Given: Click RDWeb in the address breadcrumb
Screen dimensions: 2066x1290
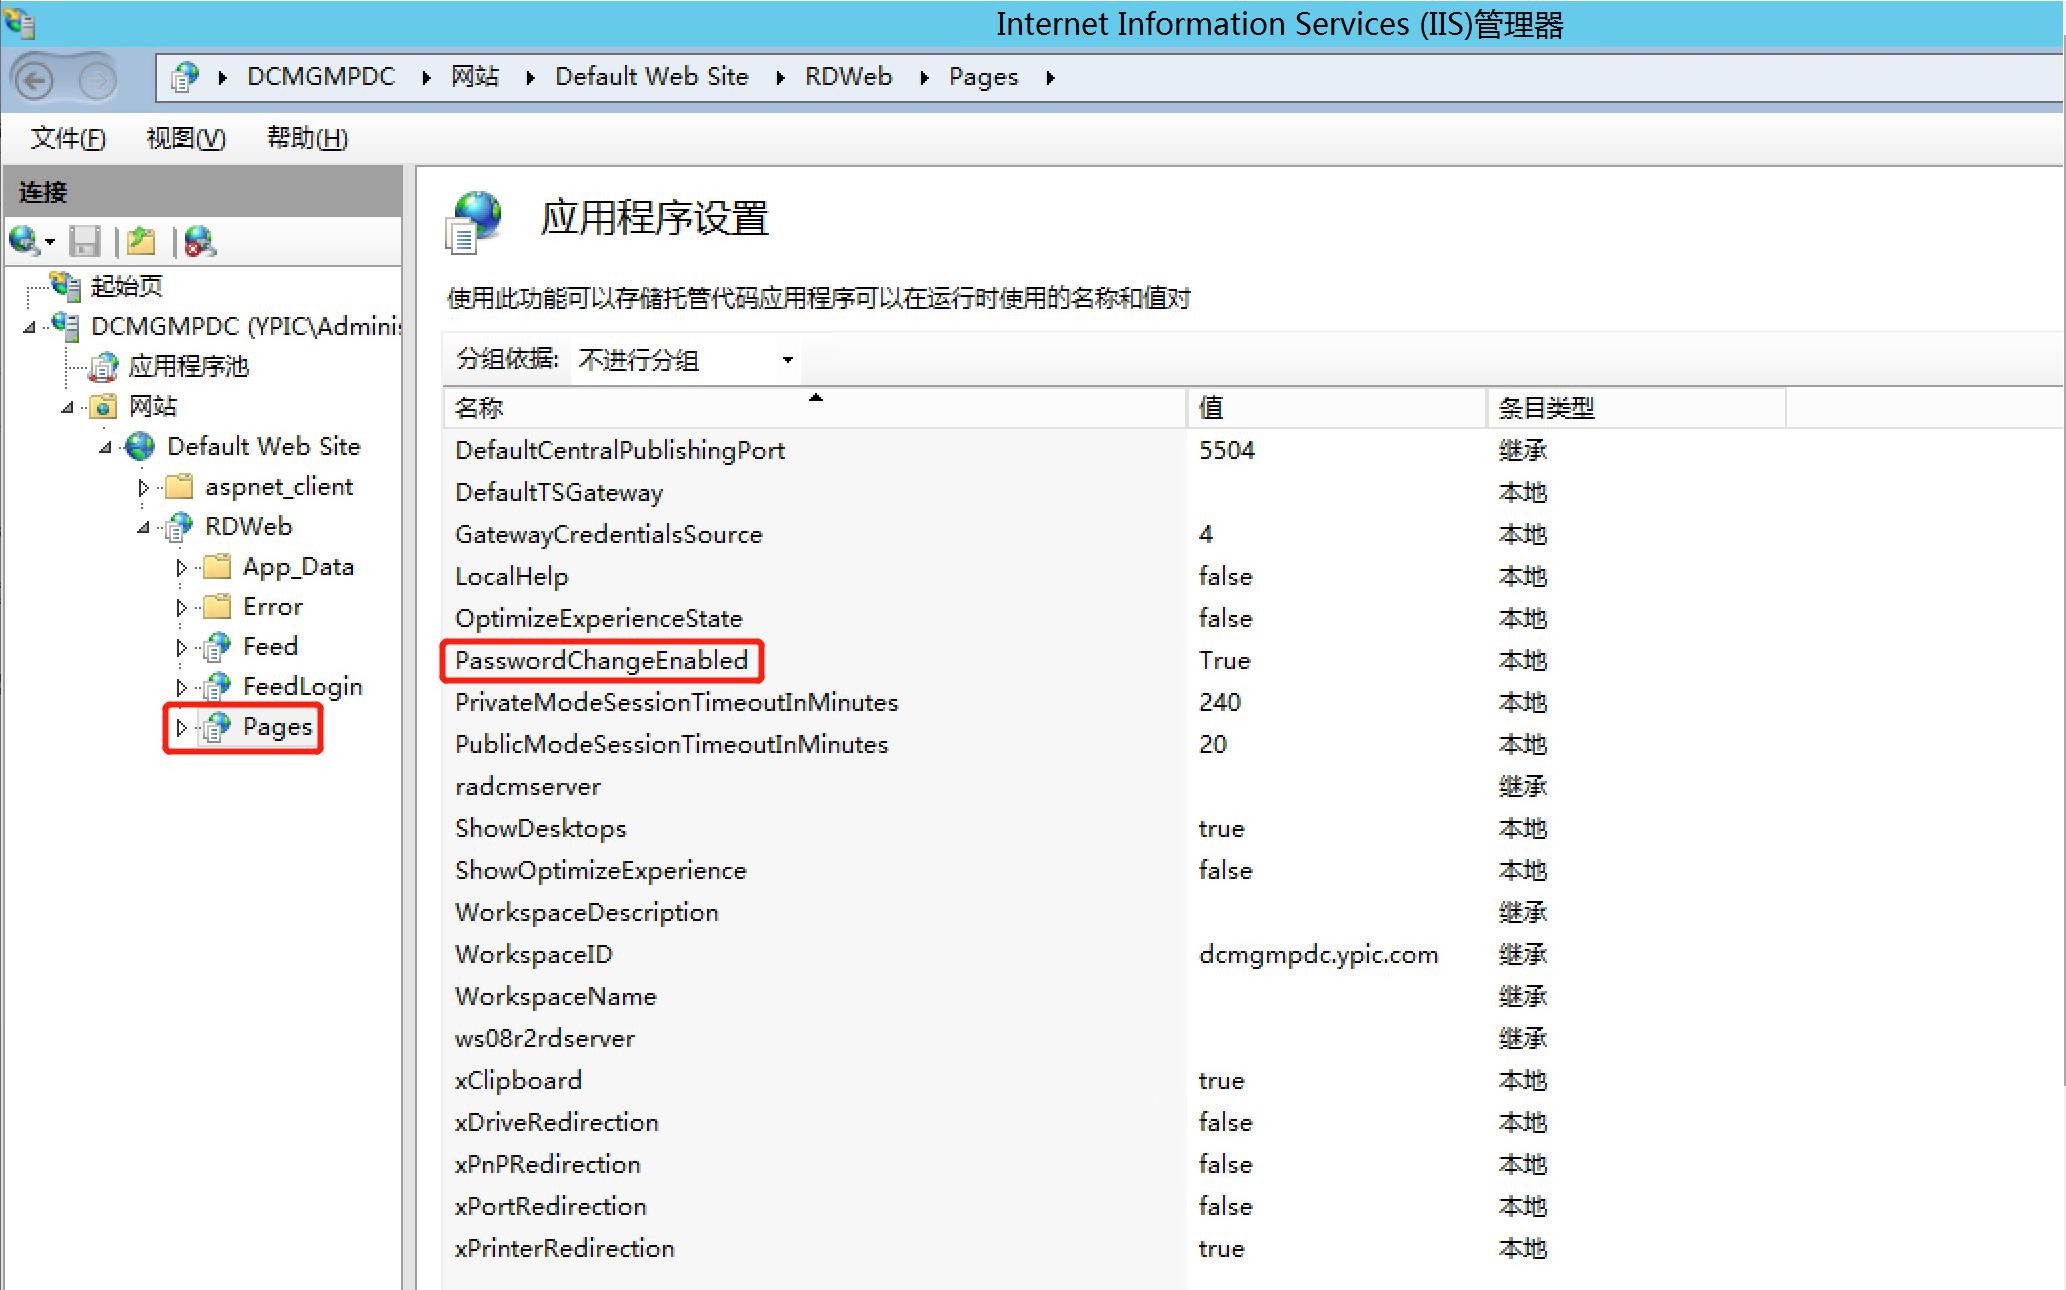Looking at the screenshot, I should pos(848,77).
